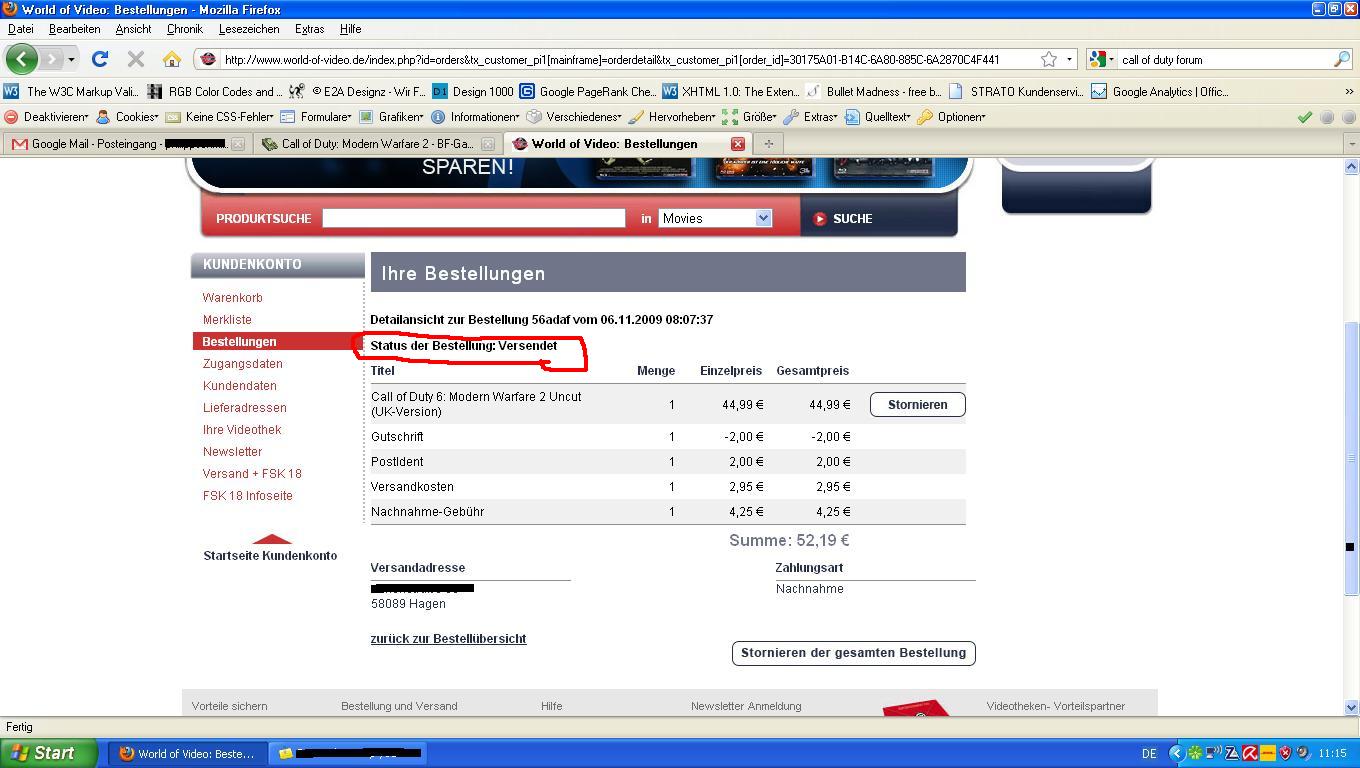Open the Grafiken developer toolbar menu
The height and width of the screenshot is (768, 1360).
392,116
